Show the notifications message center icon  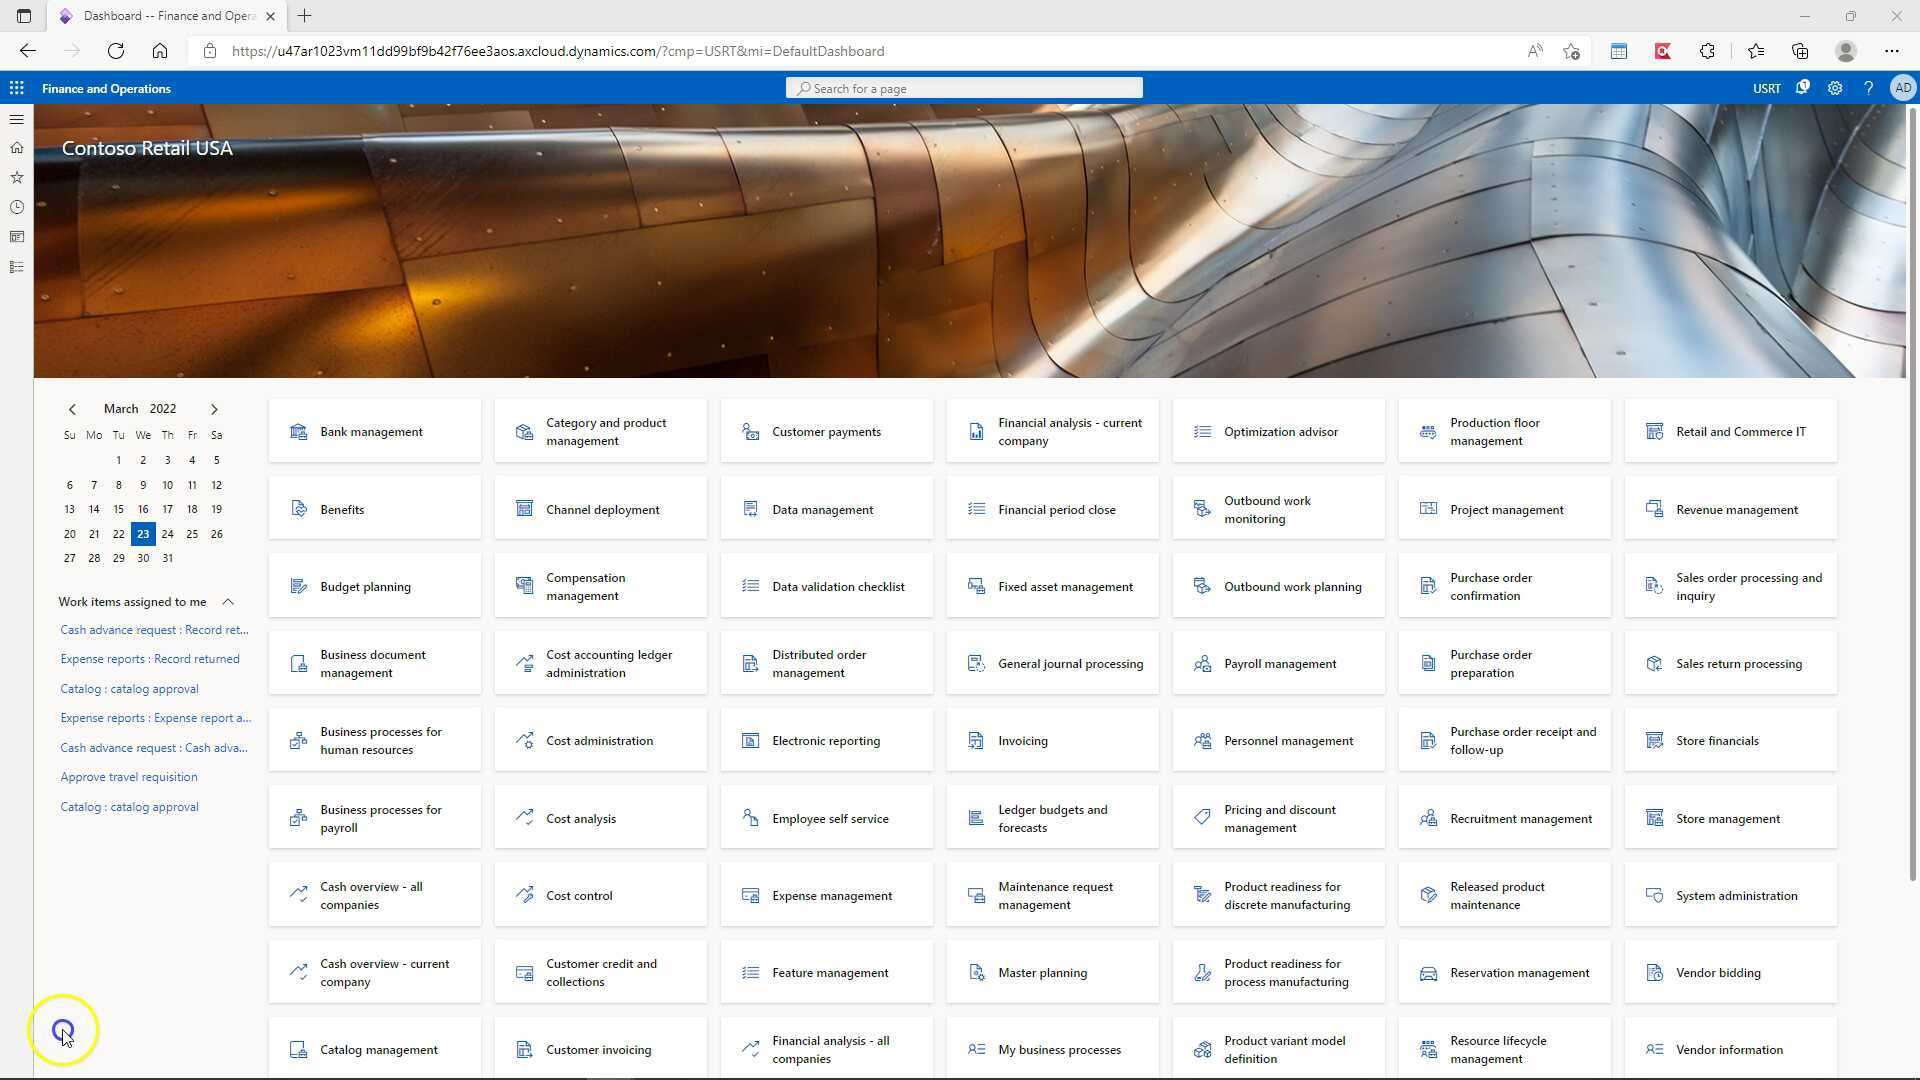1802,88
